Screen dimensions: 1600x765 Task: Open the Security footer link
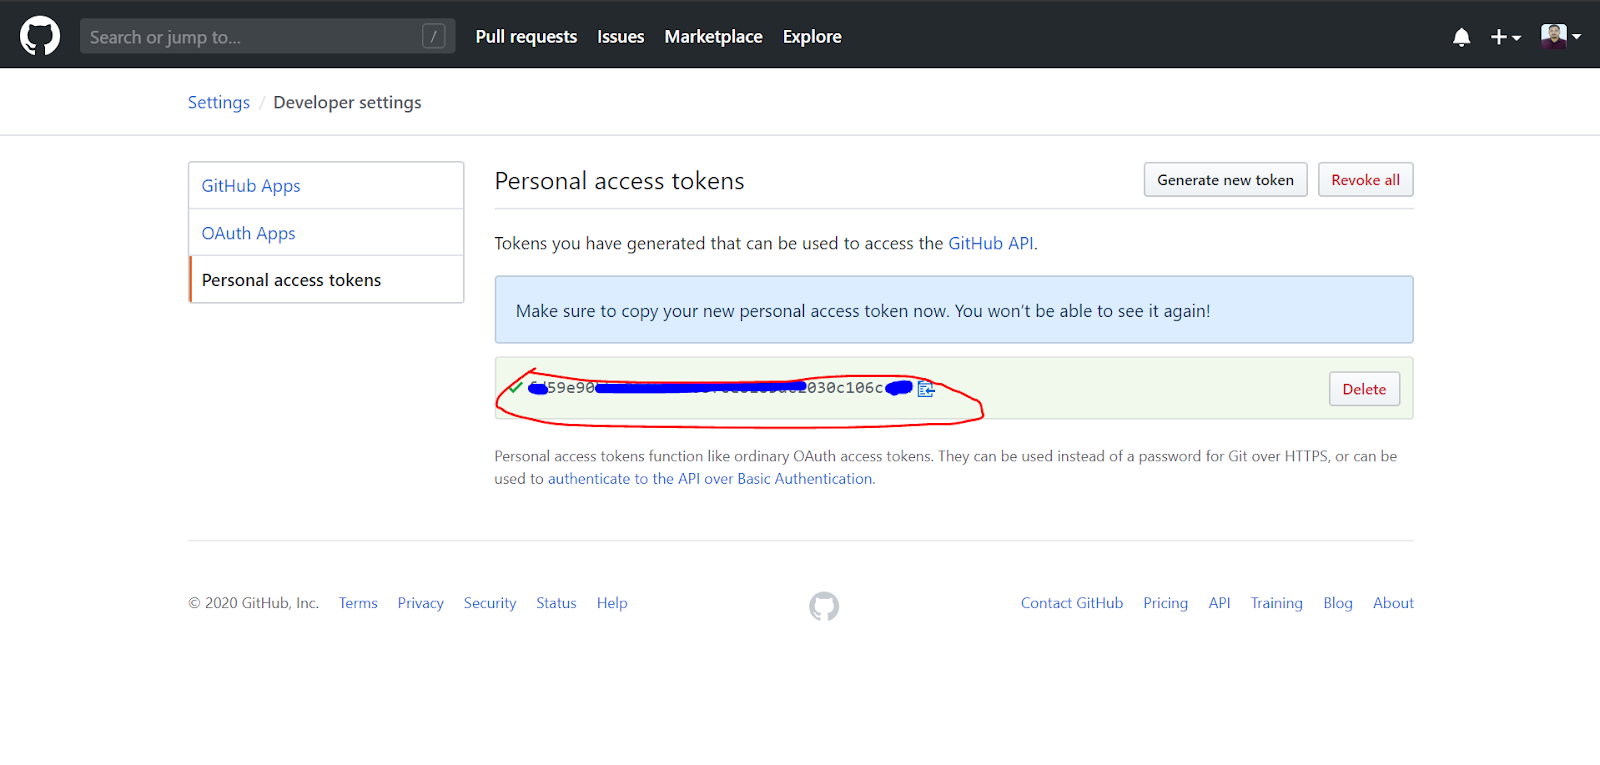[490, 603]
